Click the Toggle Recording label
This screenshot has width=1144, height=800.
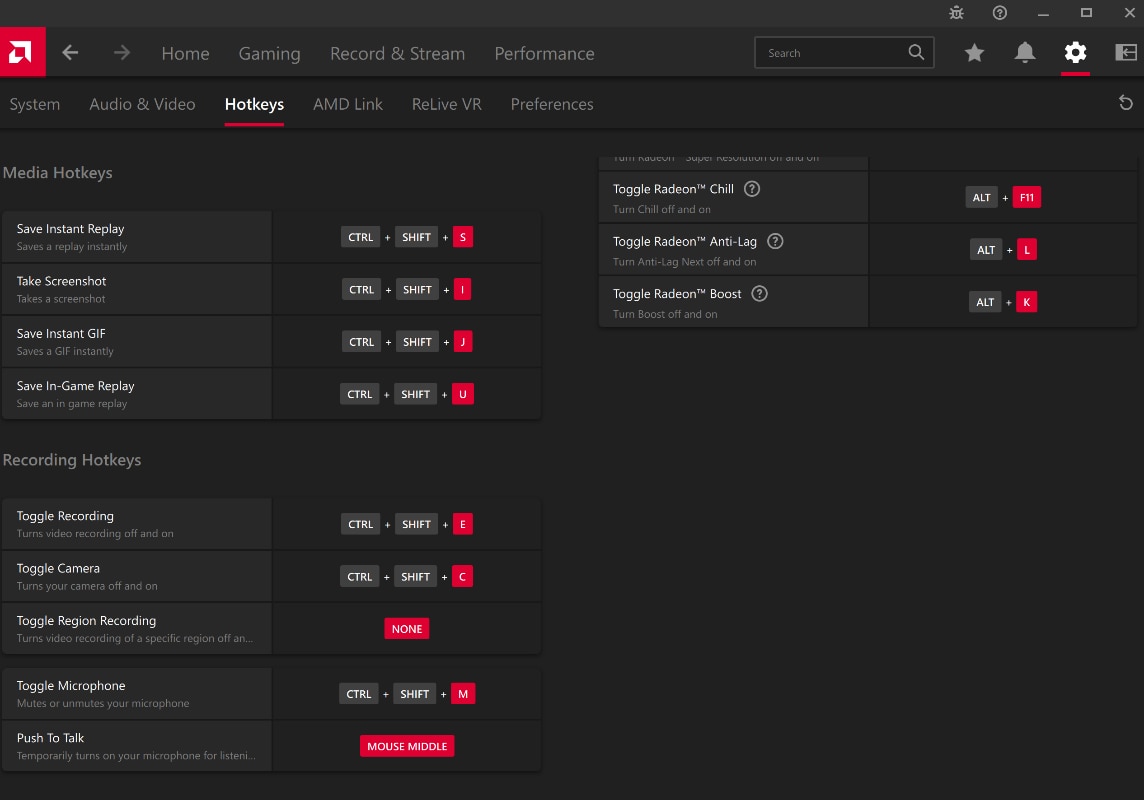coord(66,516)
